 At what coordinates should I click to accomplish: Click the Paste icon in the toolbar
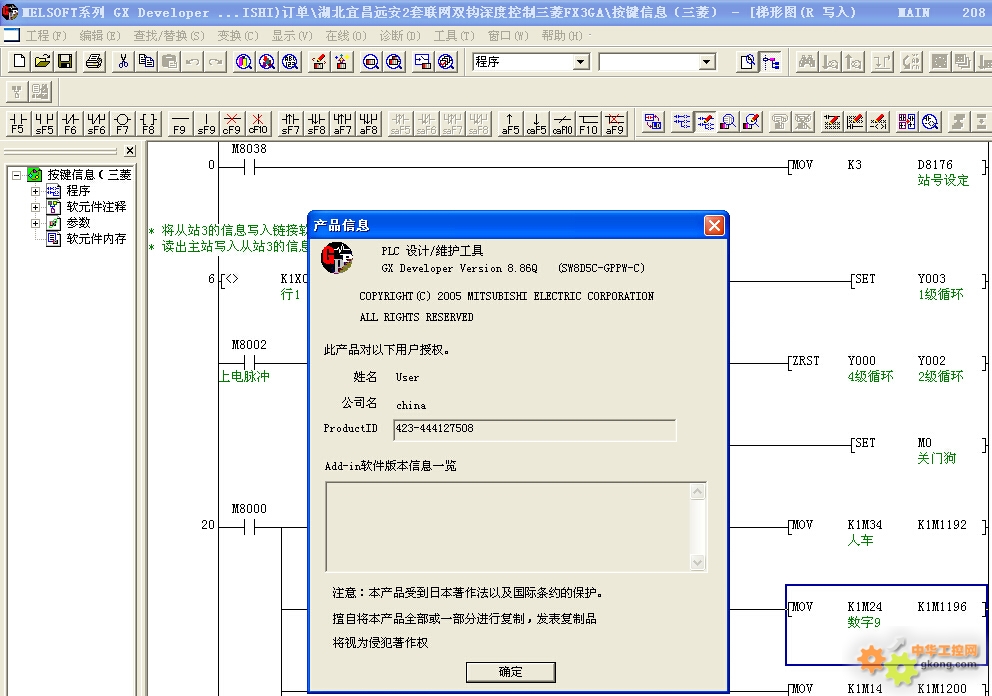click(x=169, y=61)
